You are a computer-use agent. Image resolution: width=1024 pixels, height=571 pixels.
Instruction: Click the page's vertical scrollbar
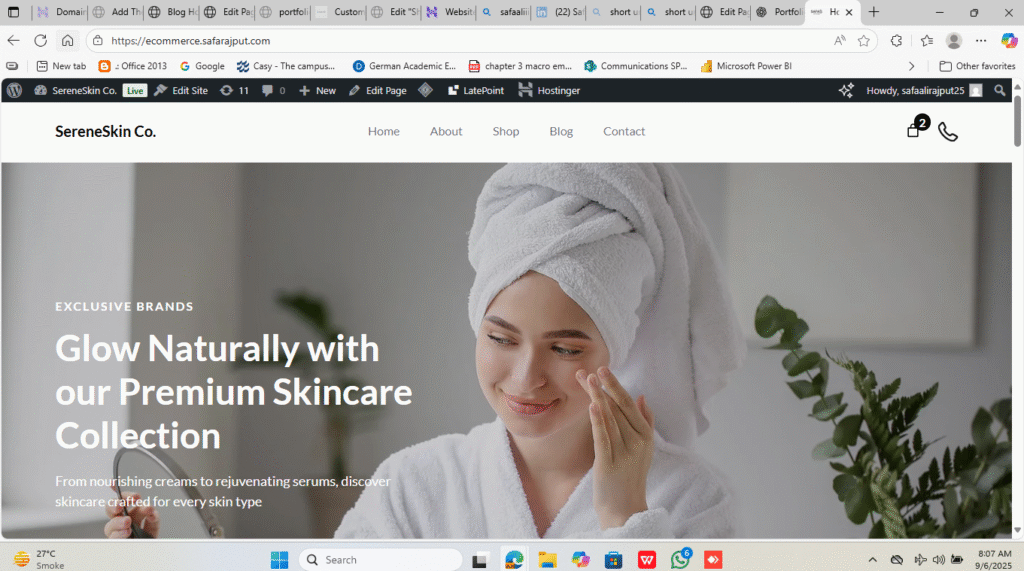[1017, 300]
